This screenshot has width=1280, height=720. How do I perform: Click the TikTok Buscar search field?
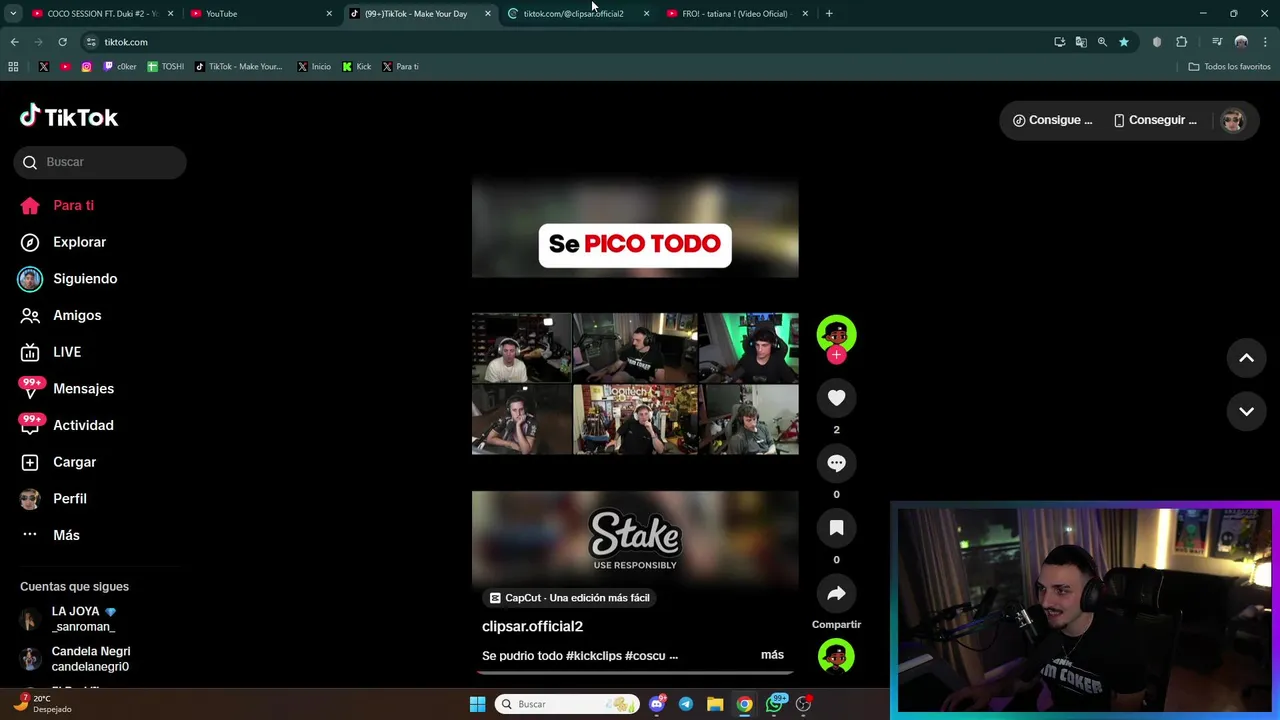click(100, 162)
